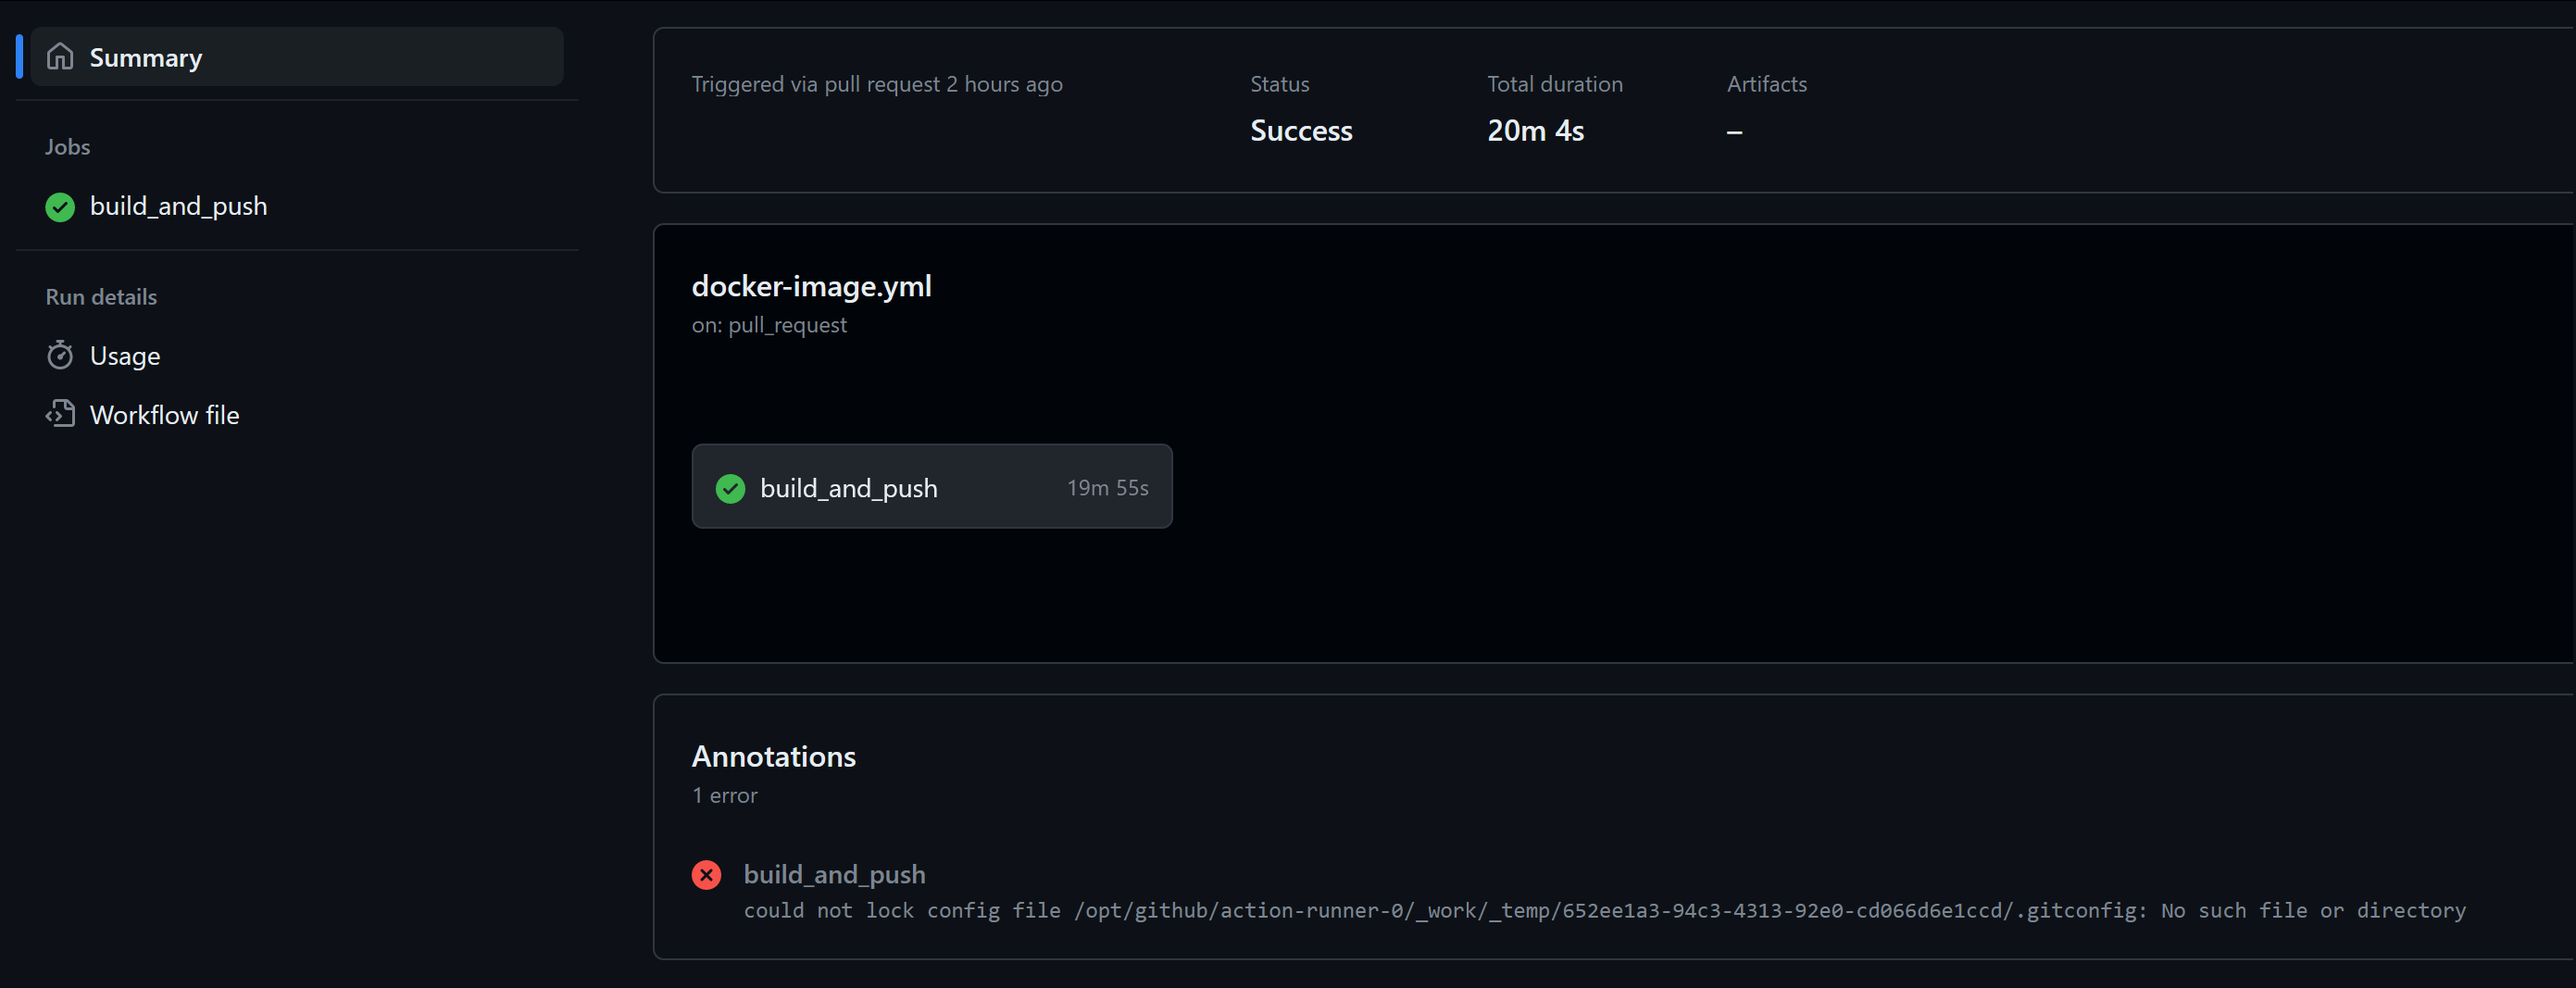Open the build_and_push job node in workflow graph
Image resolution: width=2576 pixels, height=988 pixels.
tap(848, 488)
